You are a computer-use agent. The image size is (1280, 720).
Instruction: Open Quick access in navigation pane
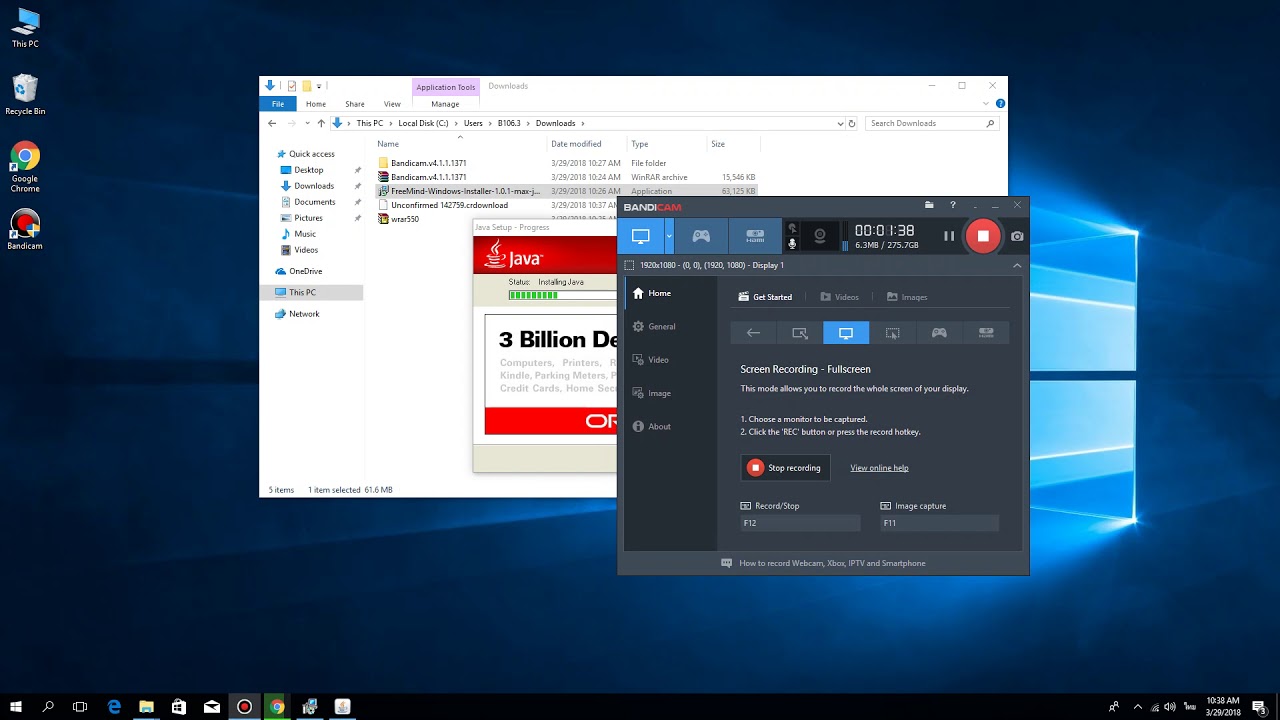(x=312, y=154)
